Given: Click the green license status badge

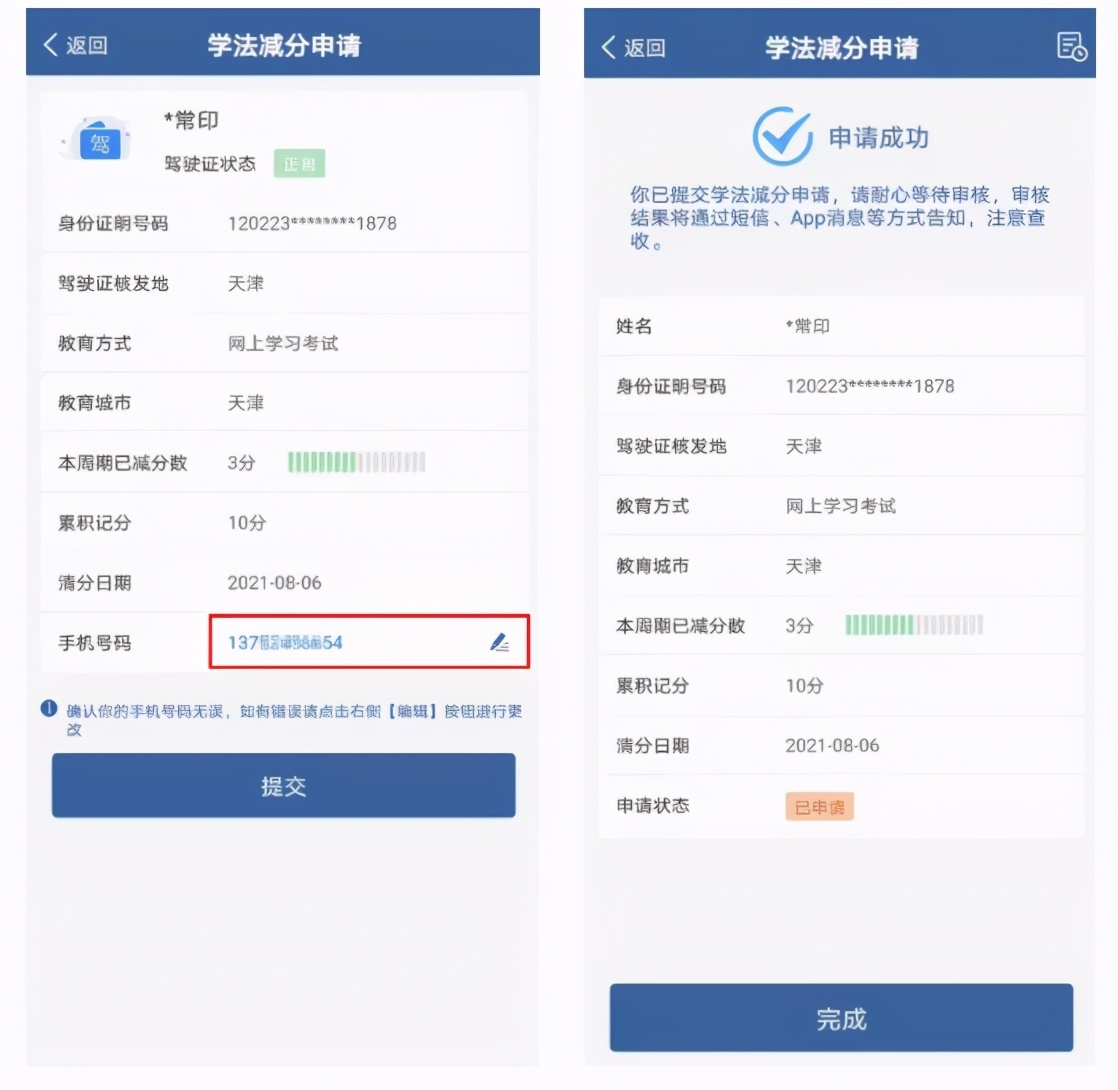Looking at the screenshot, I should point(299,164).
